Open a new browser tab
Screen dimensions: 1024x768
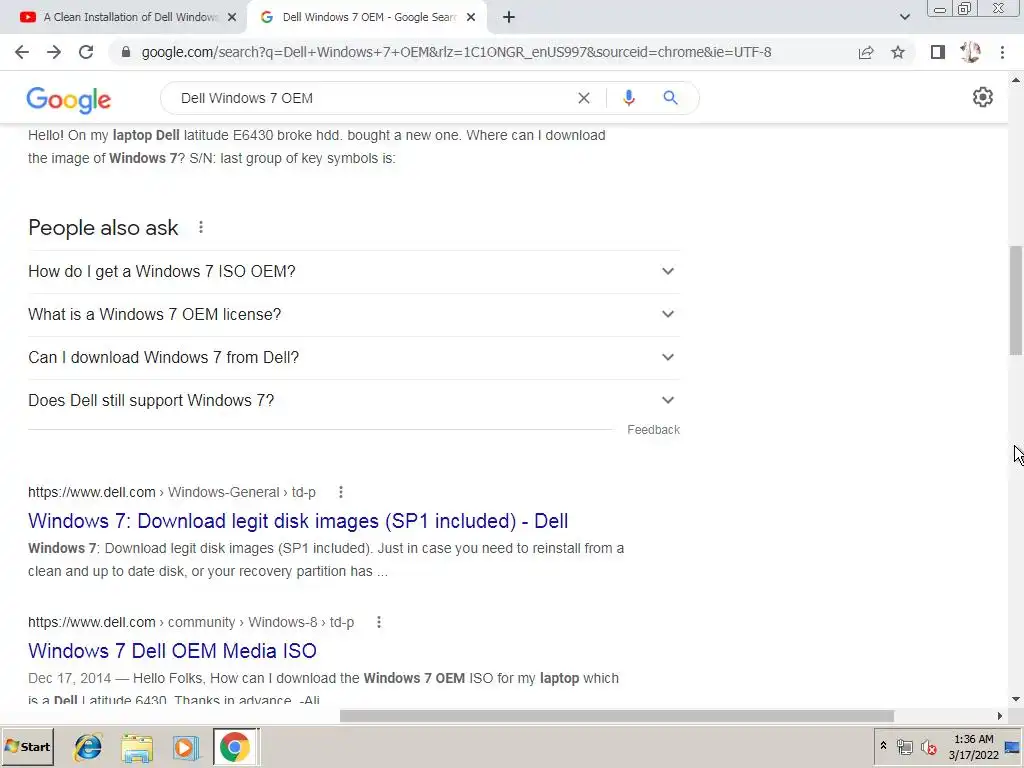tap(509, 17)
